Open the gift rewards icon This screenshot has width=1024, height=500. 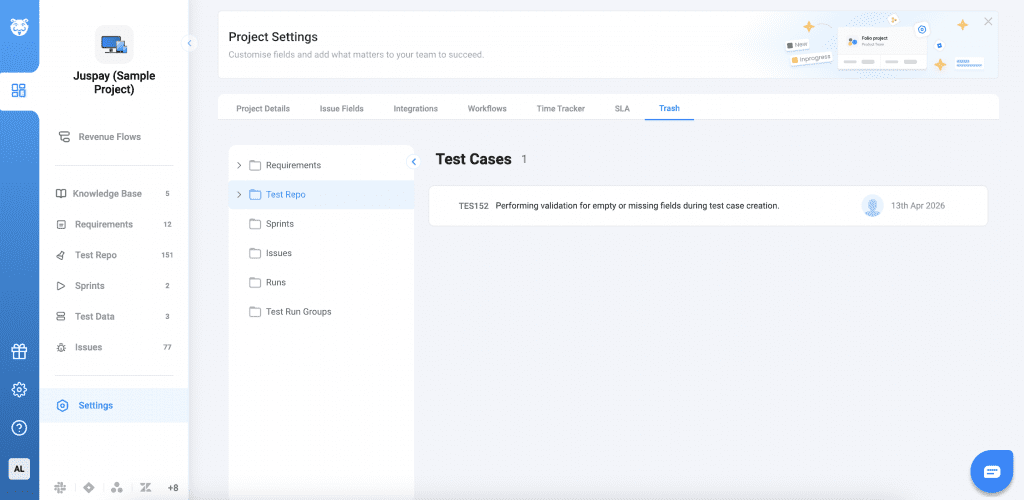click(19, 351)
